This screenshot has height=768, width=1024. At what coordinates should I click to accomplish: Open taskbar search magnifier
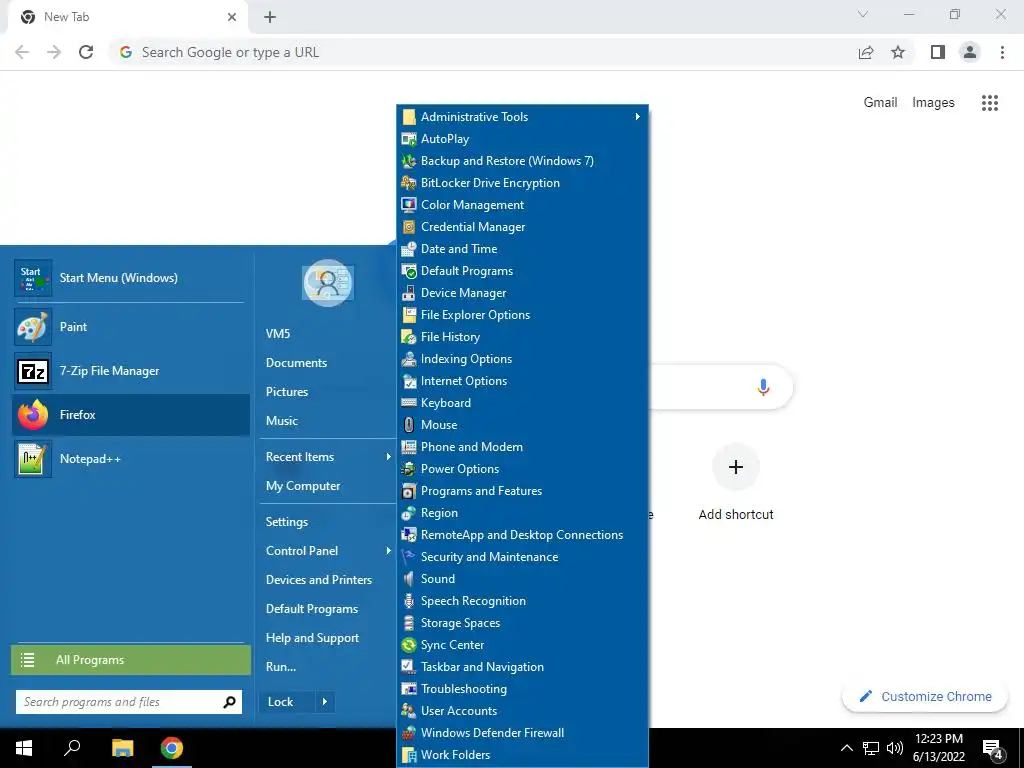[x=72, y=748]
